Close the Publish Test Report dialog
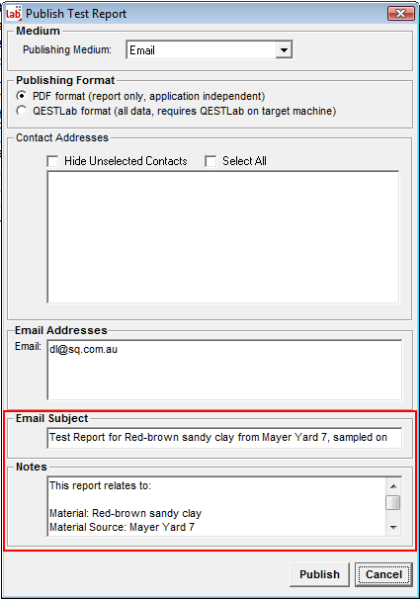 (400, 14)
